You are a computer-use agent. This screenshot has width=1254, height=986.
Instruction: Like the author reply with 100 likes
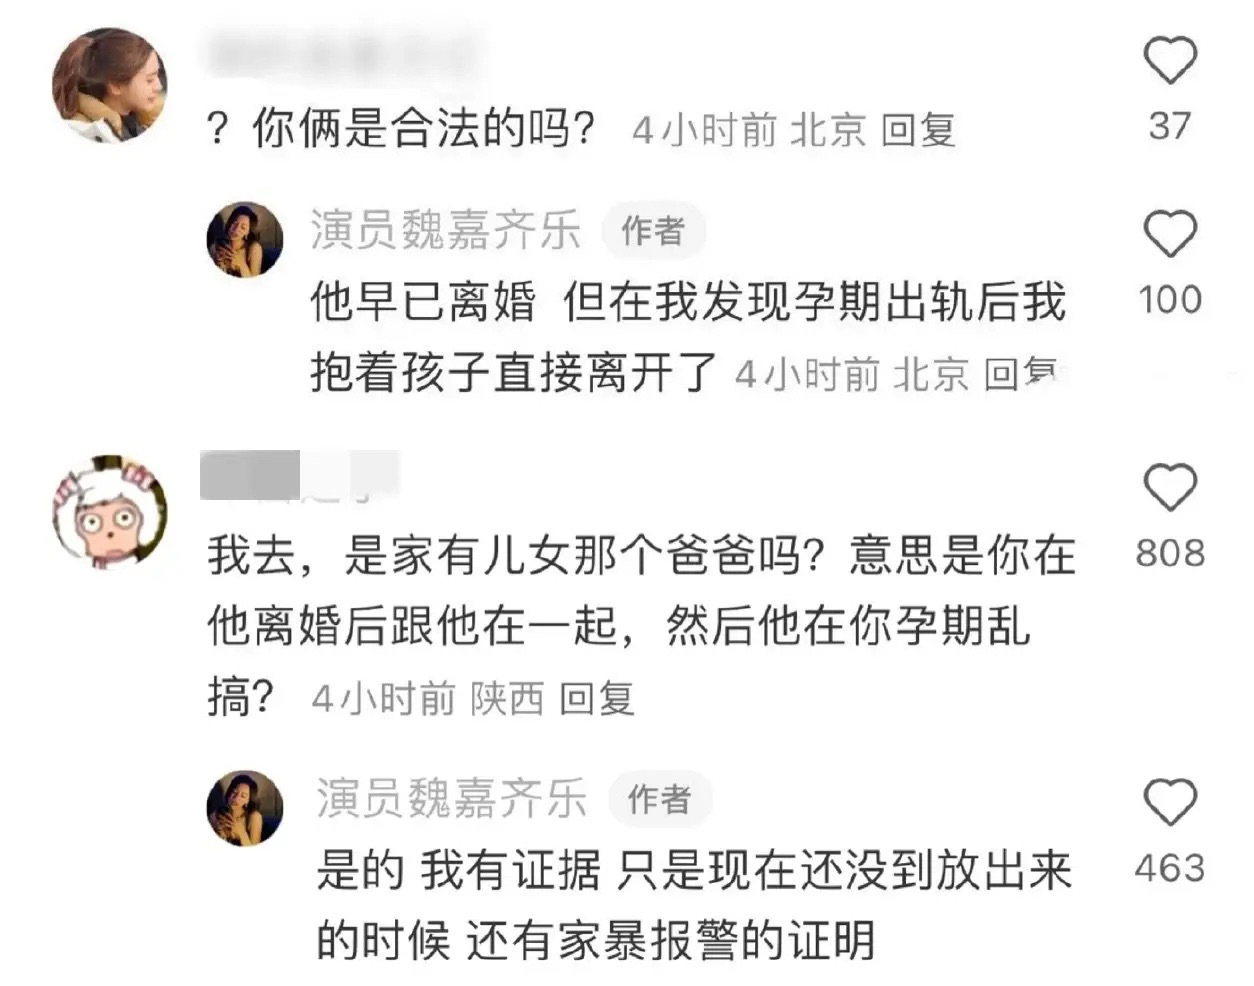(x=1169, y=234)
